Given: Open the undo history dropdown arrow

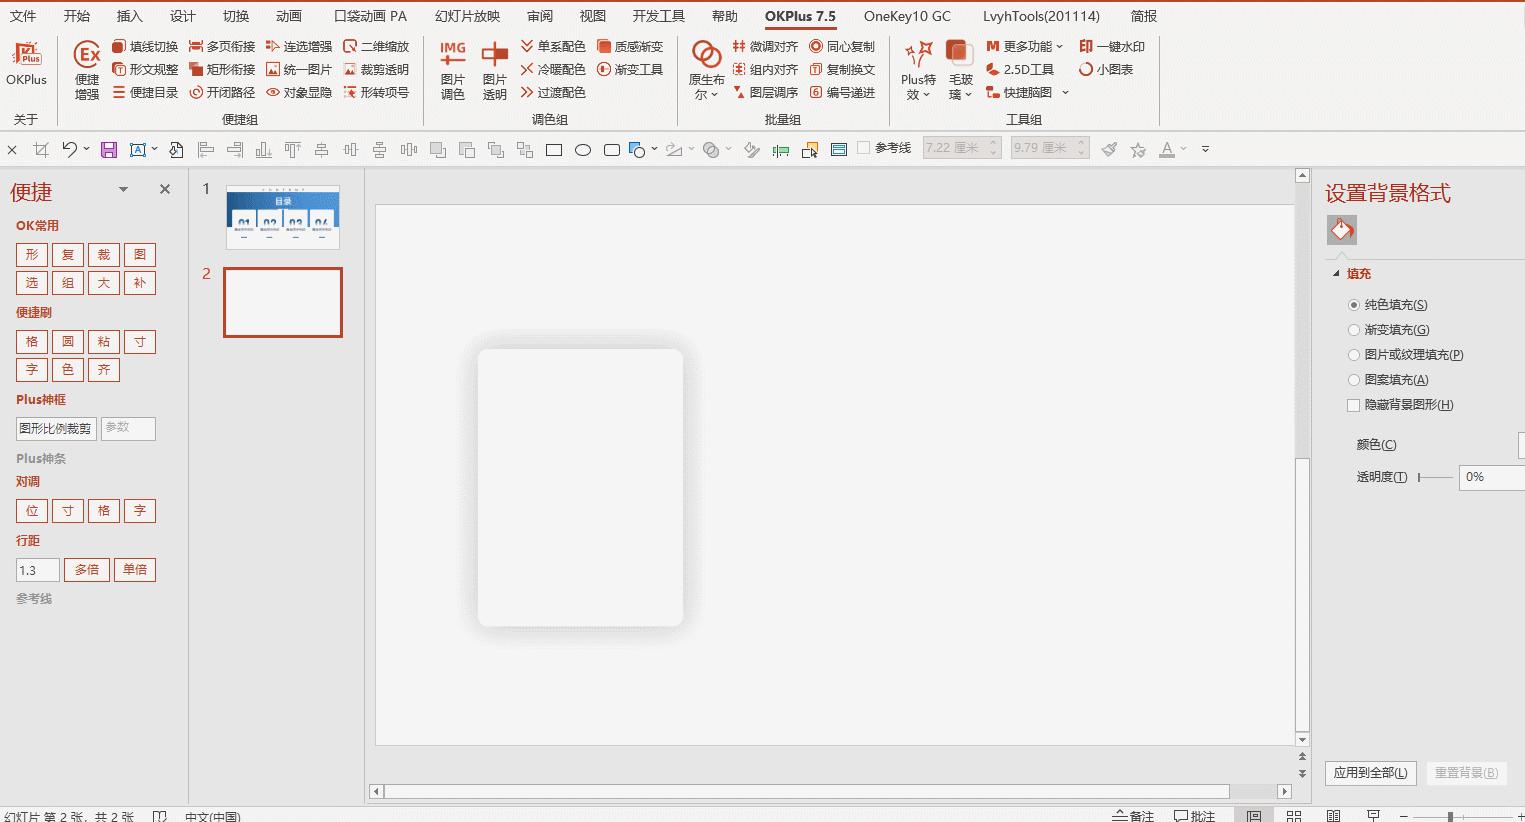Looking at the screenshot, I should pyautogui.click(x=87, y=149).
